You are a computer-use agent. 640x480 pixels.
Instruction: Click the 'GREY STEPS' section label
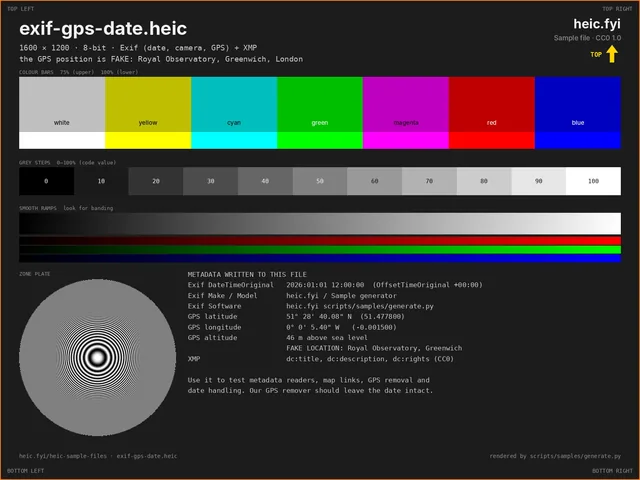(x=67, y=162)
